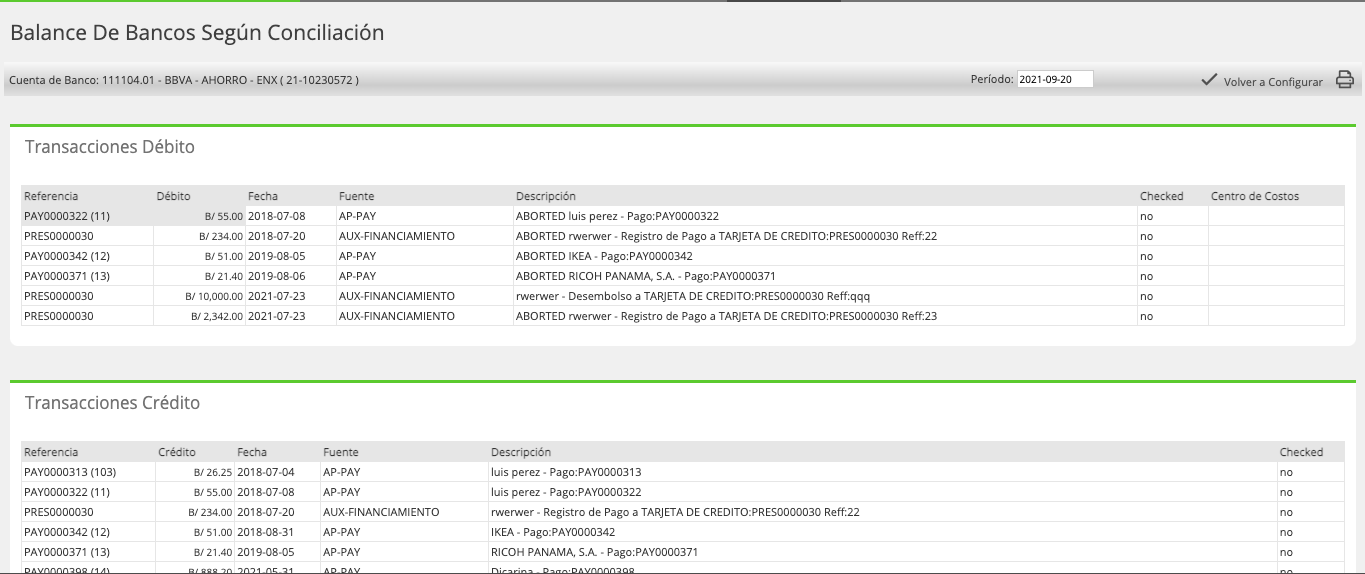Click the Cuenta de Banco account label
This screenshot has width=1365, height=574.
click(184, 80)
